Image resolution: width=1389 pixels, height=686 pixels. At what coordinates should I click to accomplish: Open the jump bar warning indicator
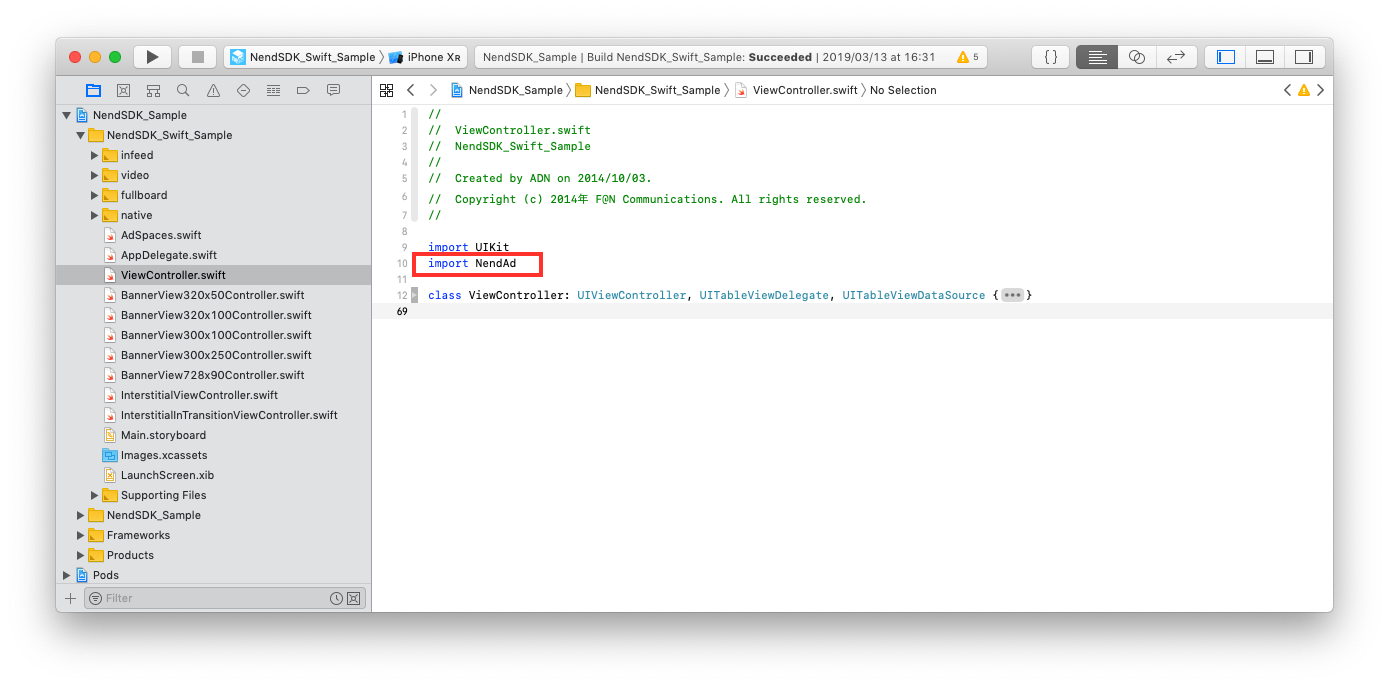coord(1304,90)
